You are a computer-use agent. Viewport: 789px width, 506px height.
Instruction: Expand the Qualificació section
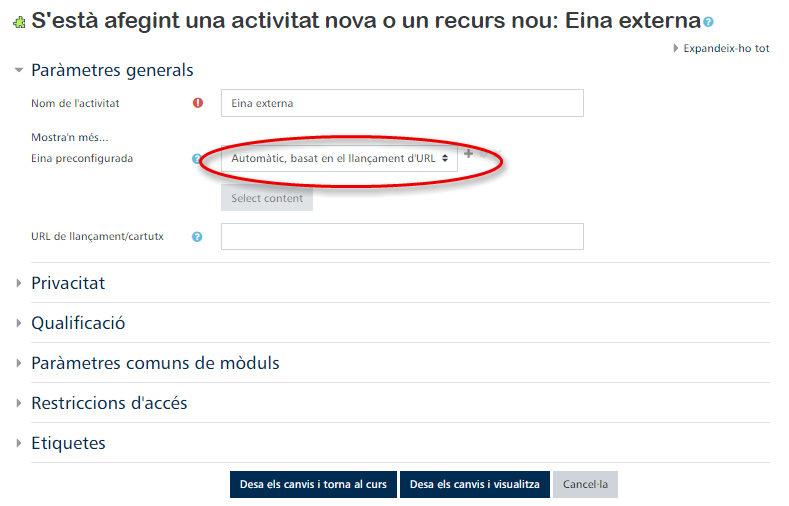(x=78, y=323)
